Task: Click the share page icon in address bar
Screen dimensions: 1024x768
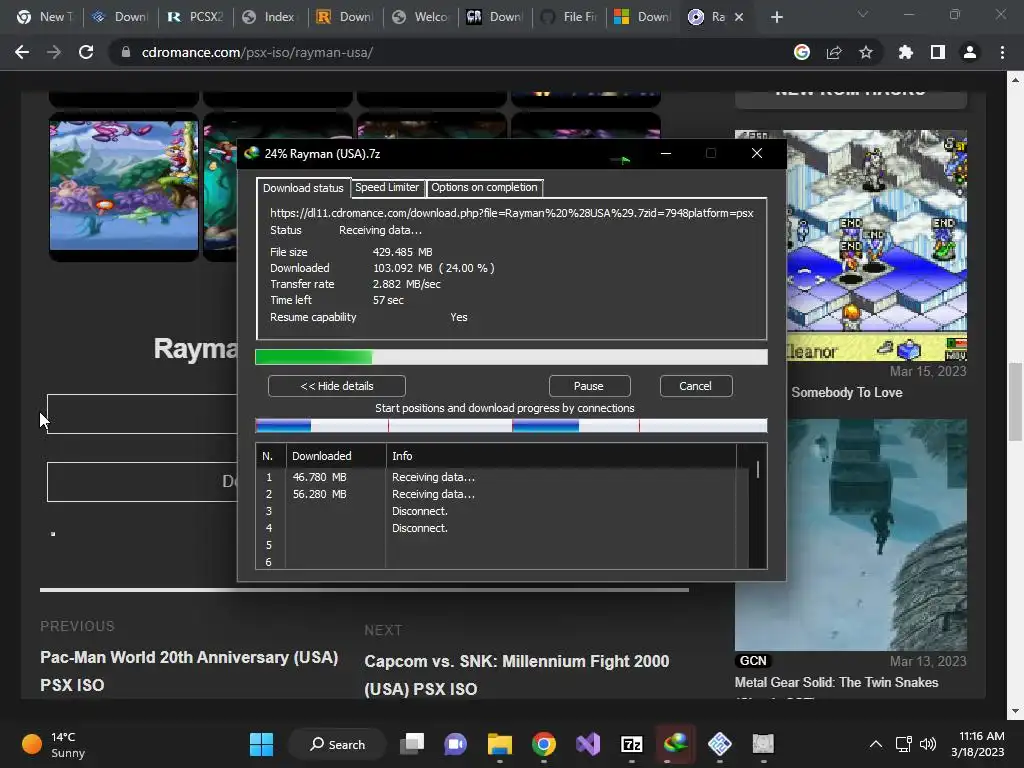Action: tap(834, 52)
